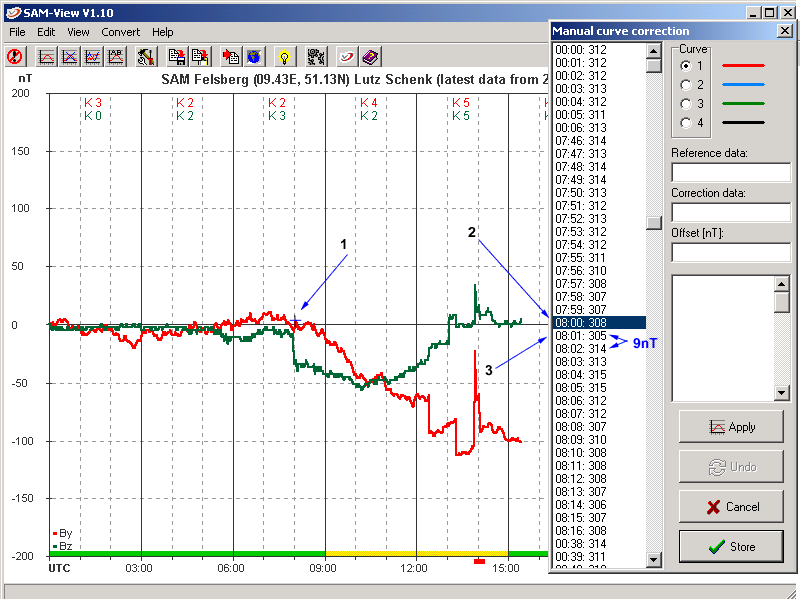800x600 pixels.
Task: Click the red line sample beside Curve 1
Action: (743, 66)
